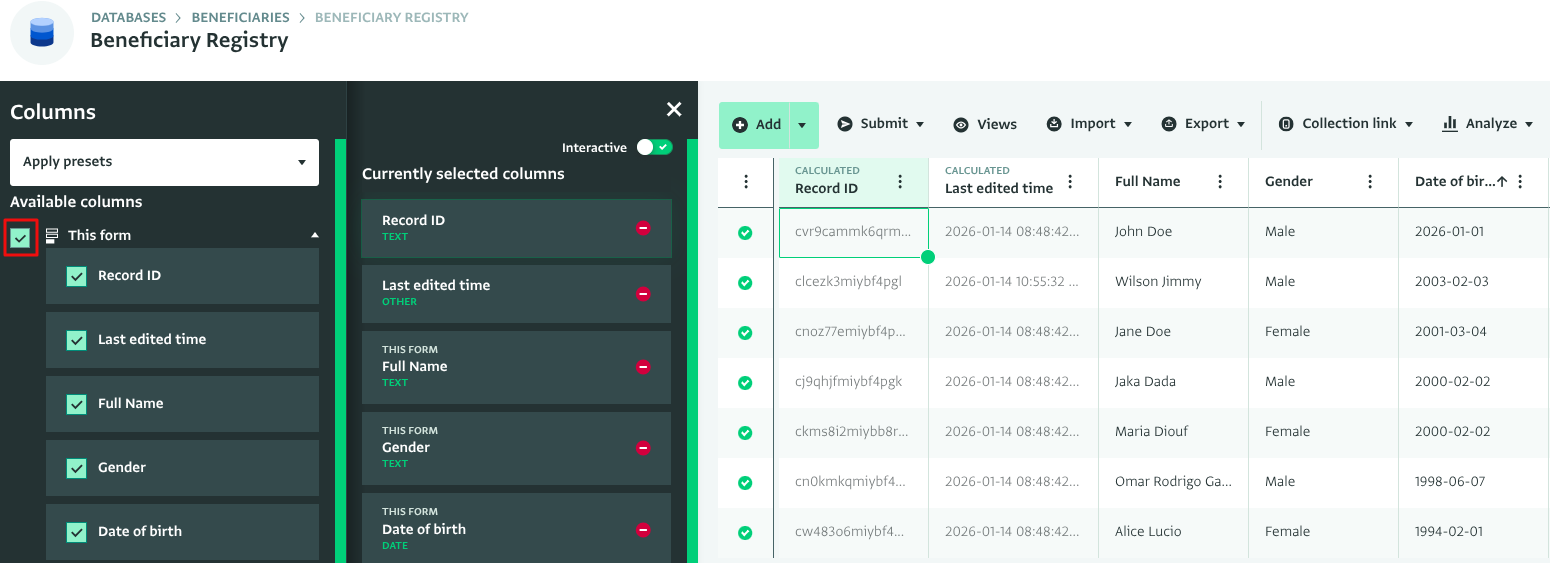Expand the Add button dropdown arrow
Screen dimensions: 1550x563
802,125
